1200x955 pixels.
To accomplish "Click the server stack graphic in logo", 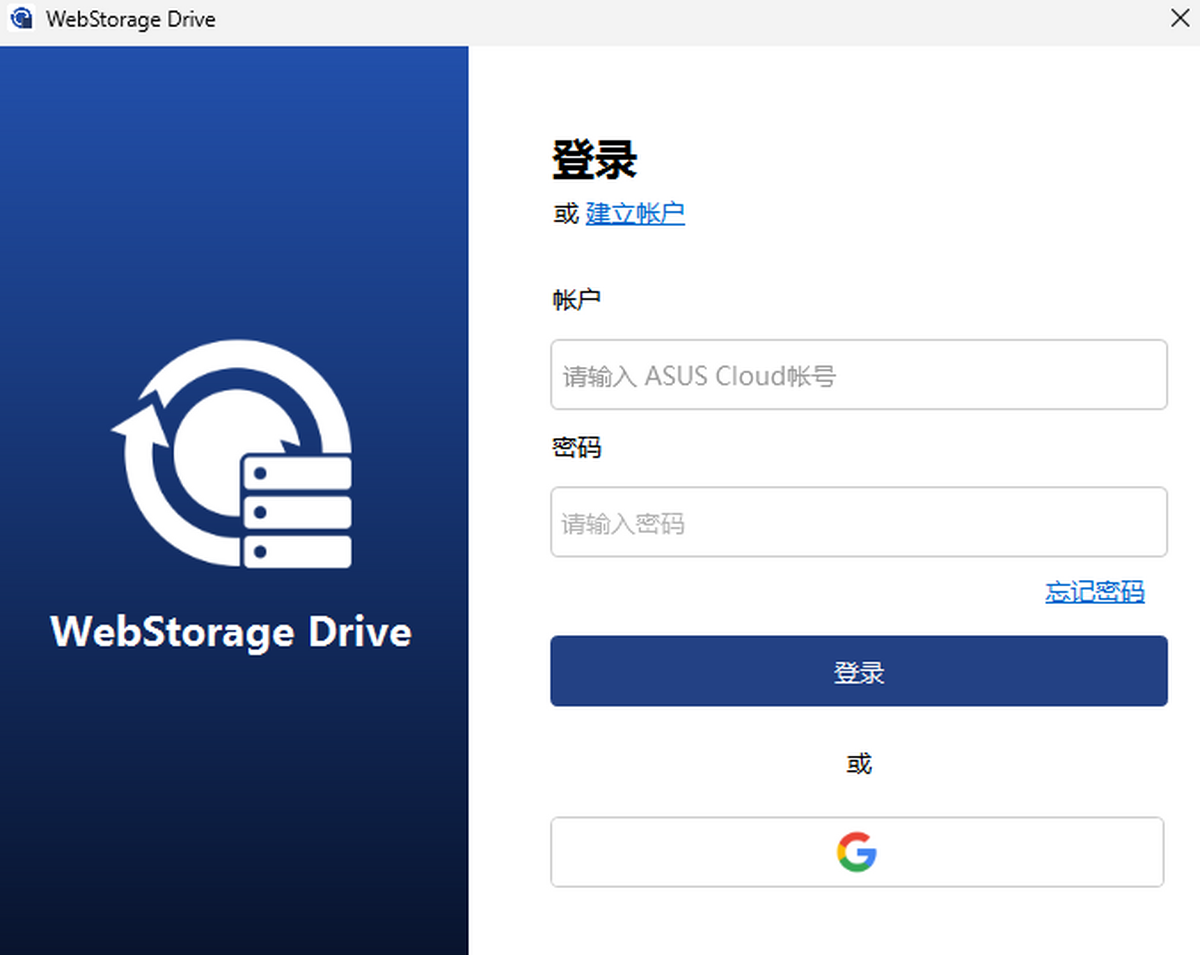I will tap(297, 512).
